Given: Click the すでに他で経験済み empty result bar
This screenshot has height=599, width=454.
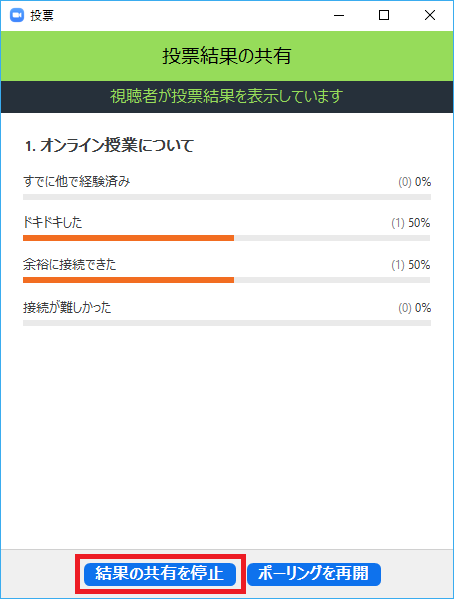Looking at the screenshot, I should 227,197.
